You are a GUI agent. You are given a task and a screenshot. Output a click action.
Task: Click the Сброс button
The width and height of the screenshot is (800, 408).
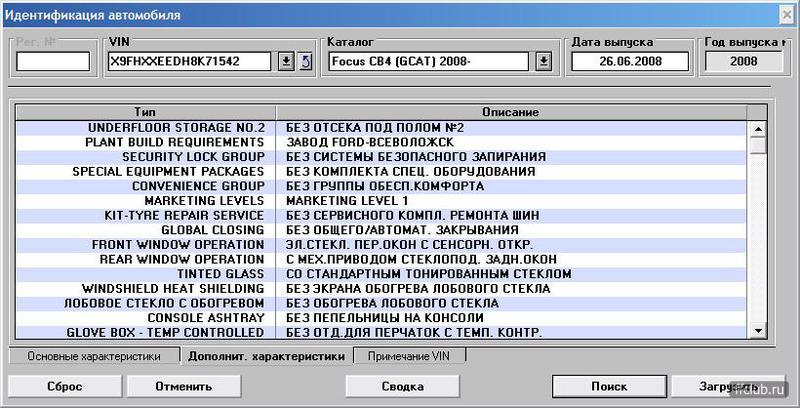point(65,386)
